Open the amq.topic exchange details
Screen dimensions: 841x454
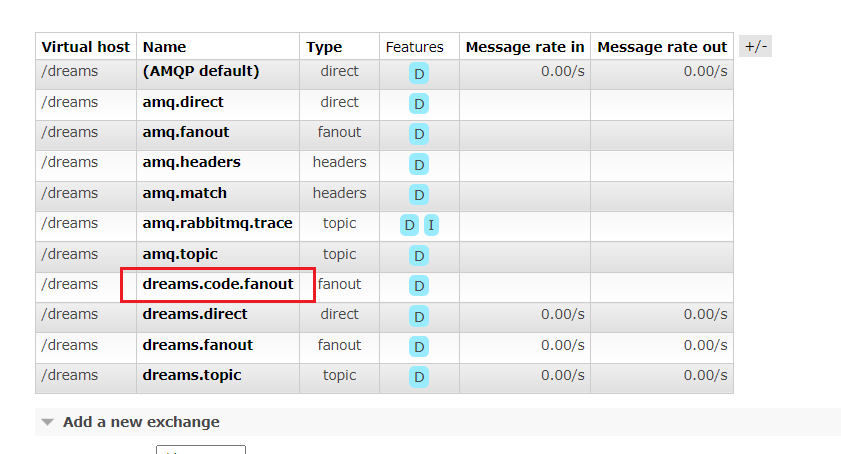(x=180, y=254)
